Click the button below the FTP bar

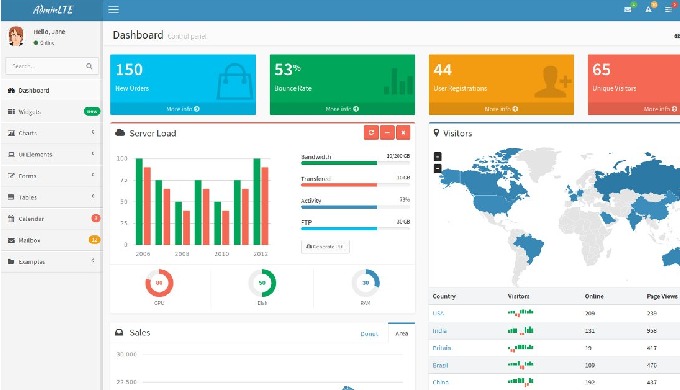[325, 246]
